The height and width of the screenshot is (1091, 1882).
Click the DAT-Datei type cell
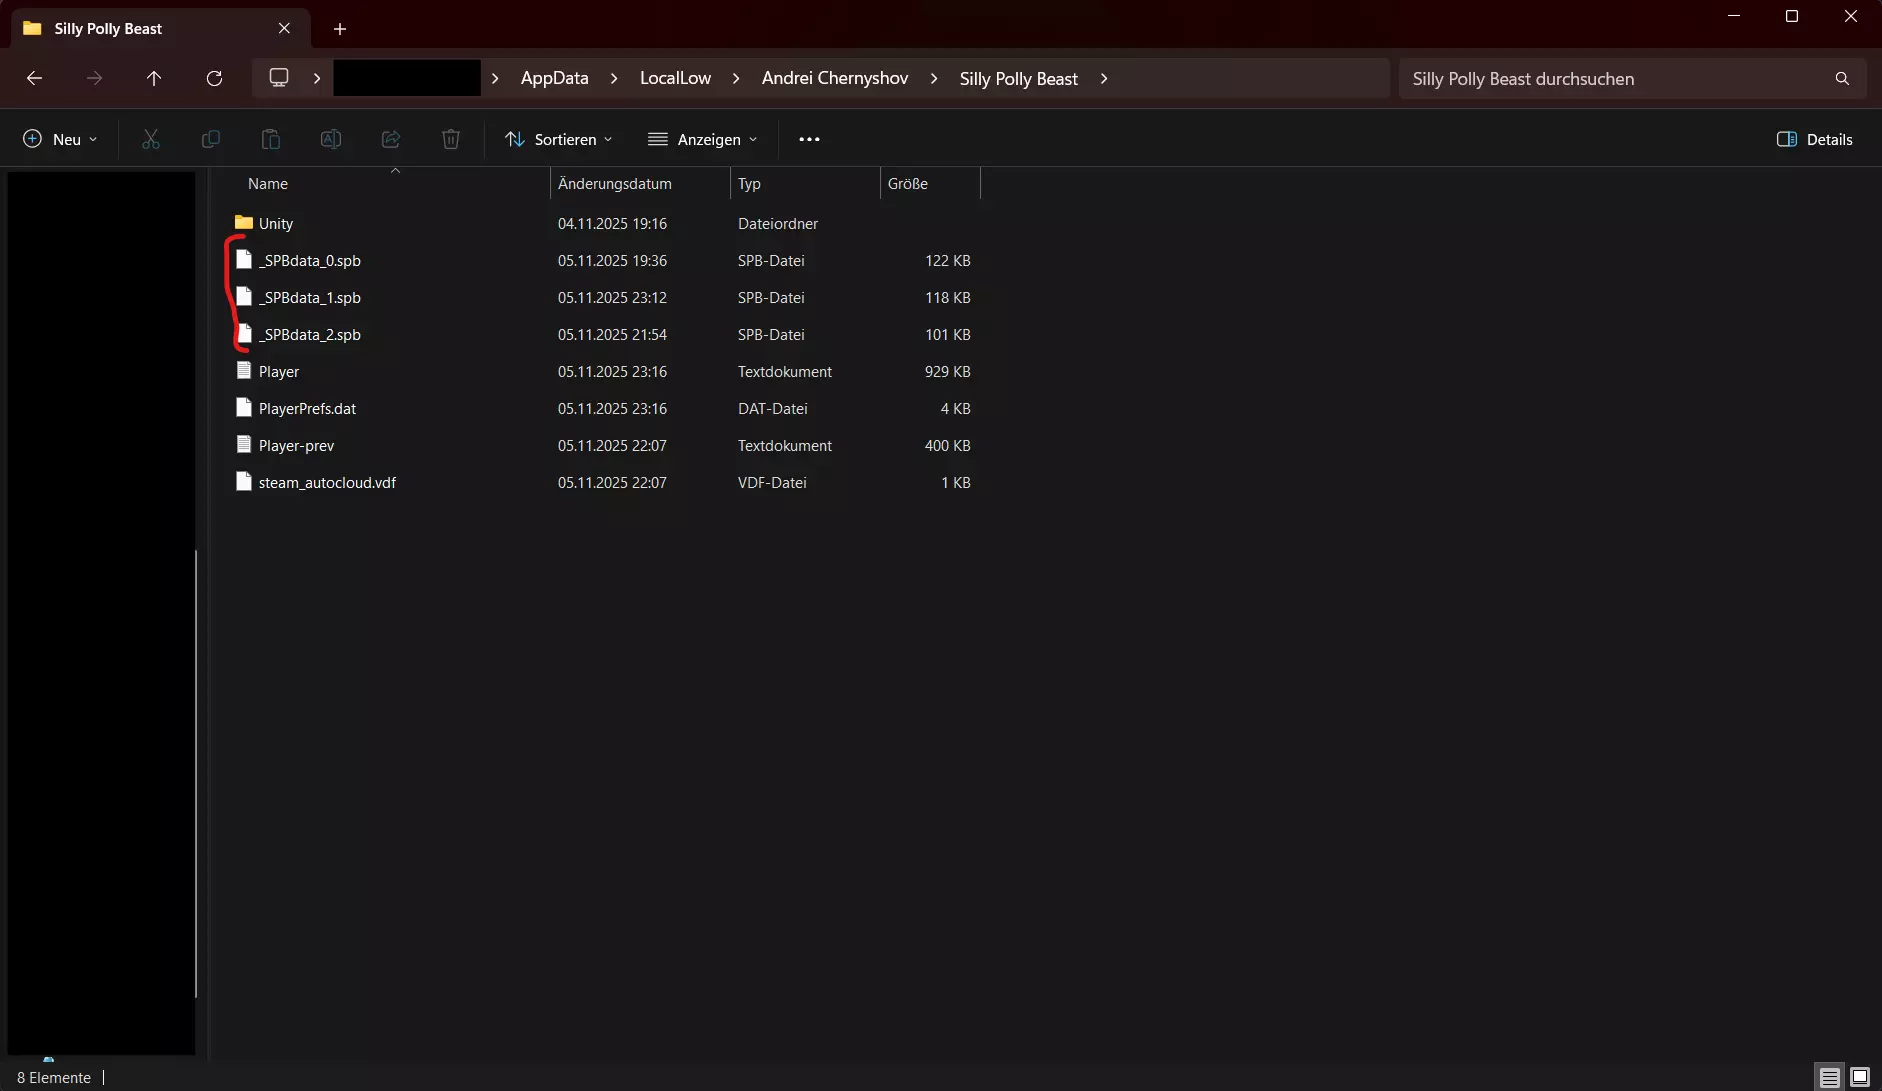click(x=773, y=408)
